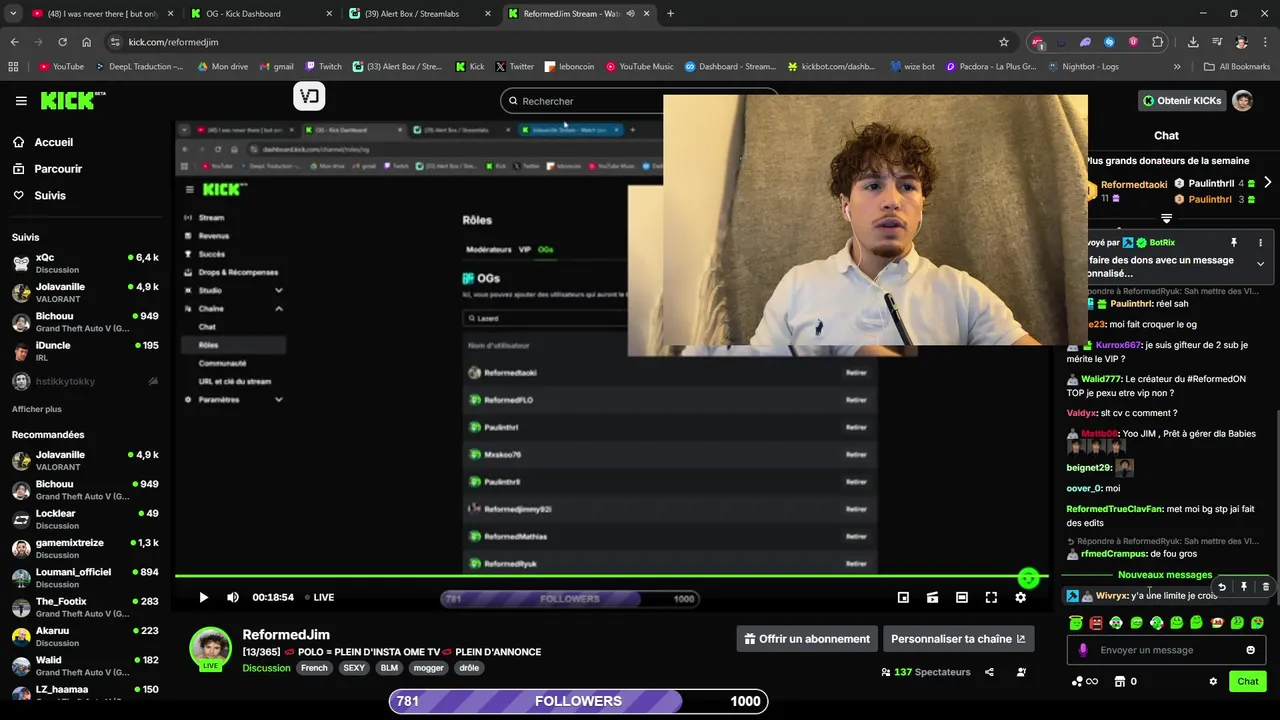Screen dimensions: 1280x720
Task: Share the stream via share icon
Action: coord(989,672)
